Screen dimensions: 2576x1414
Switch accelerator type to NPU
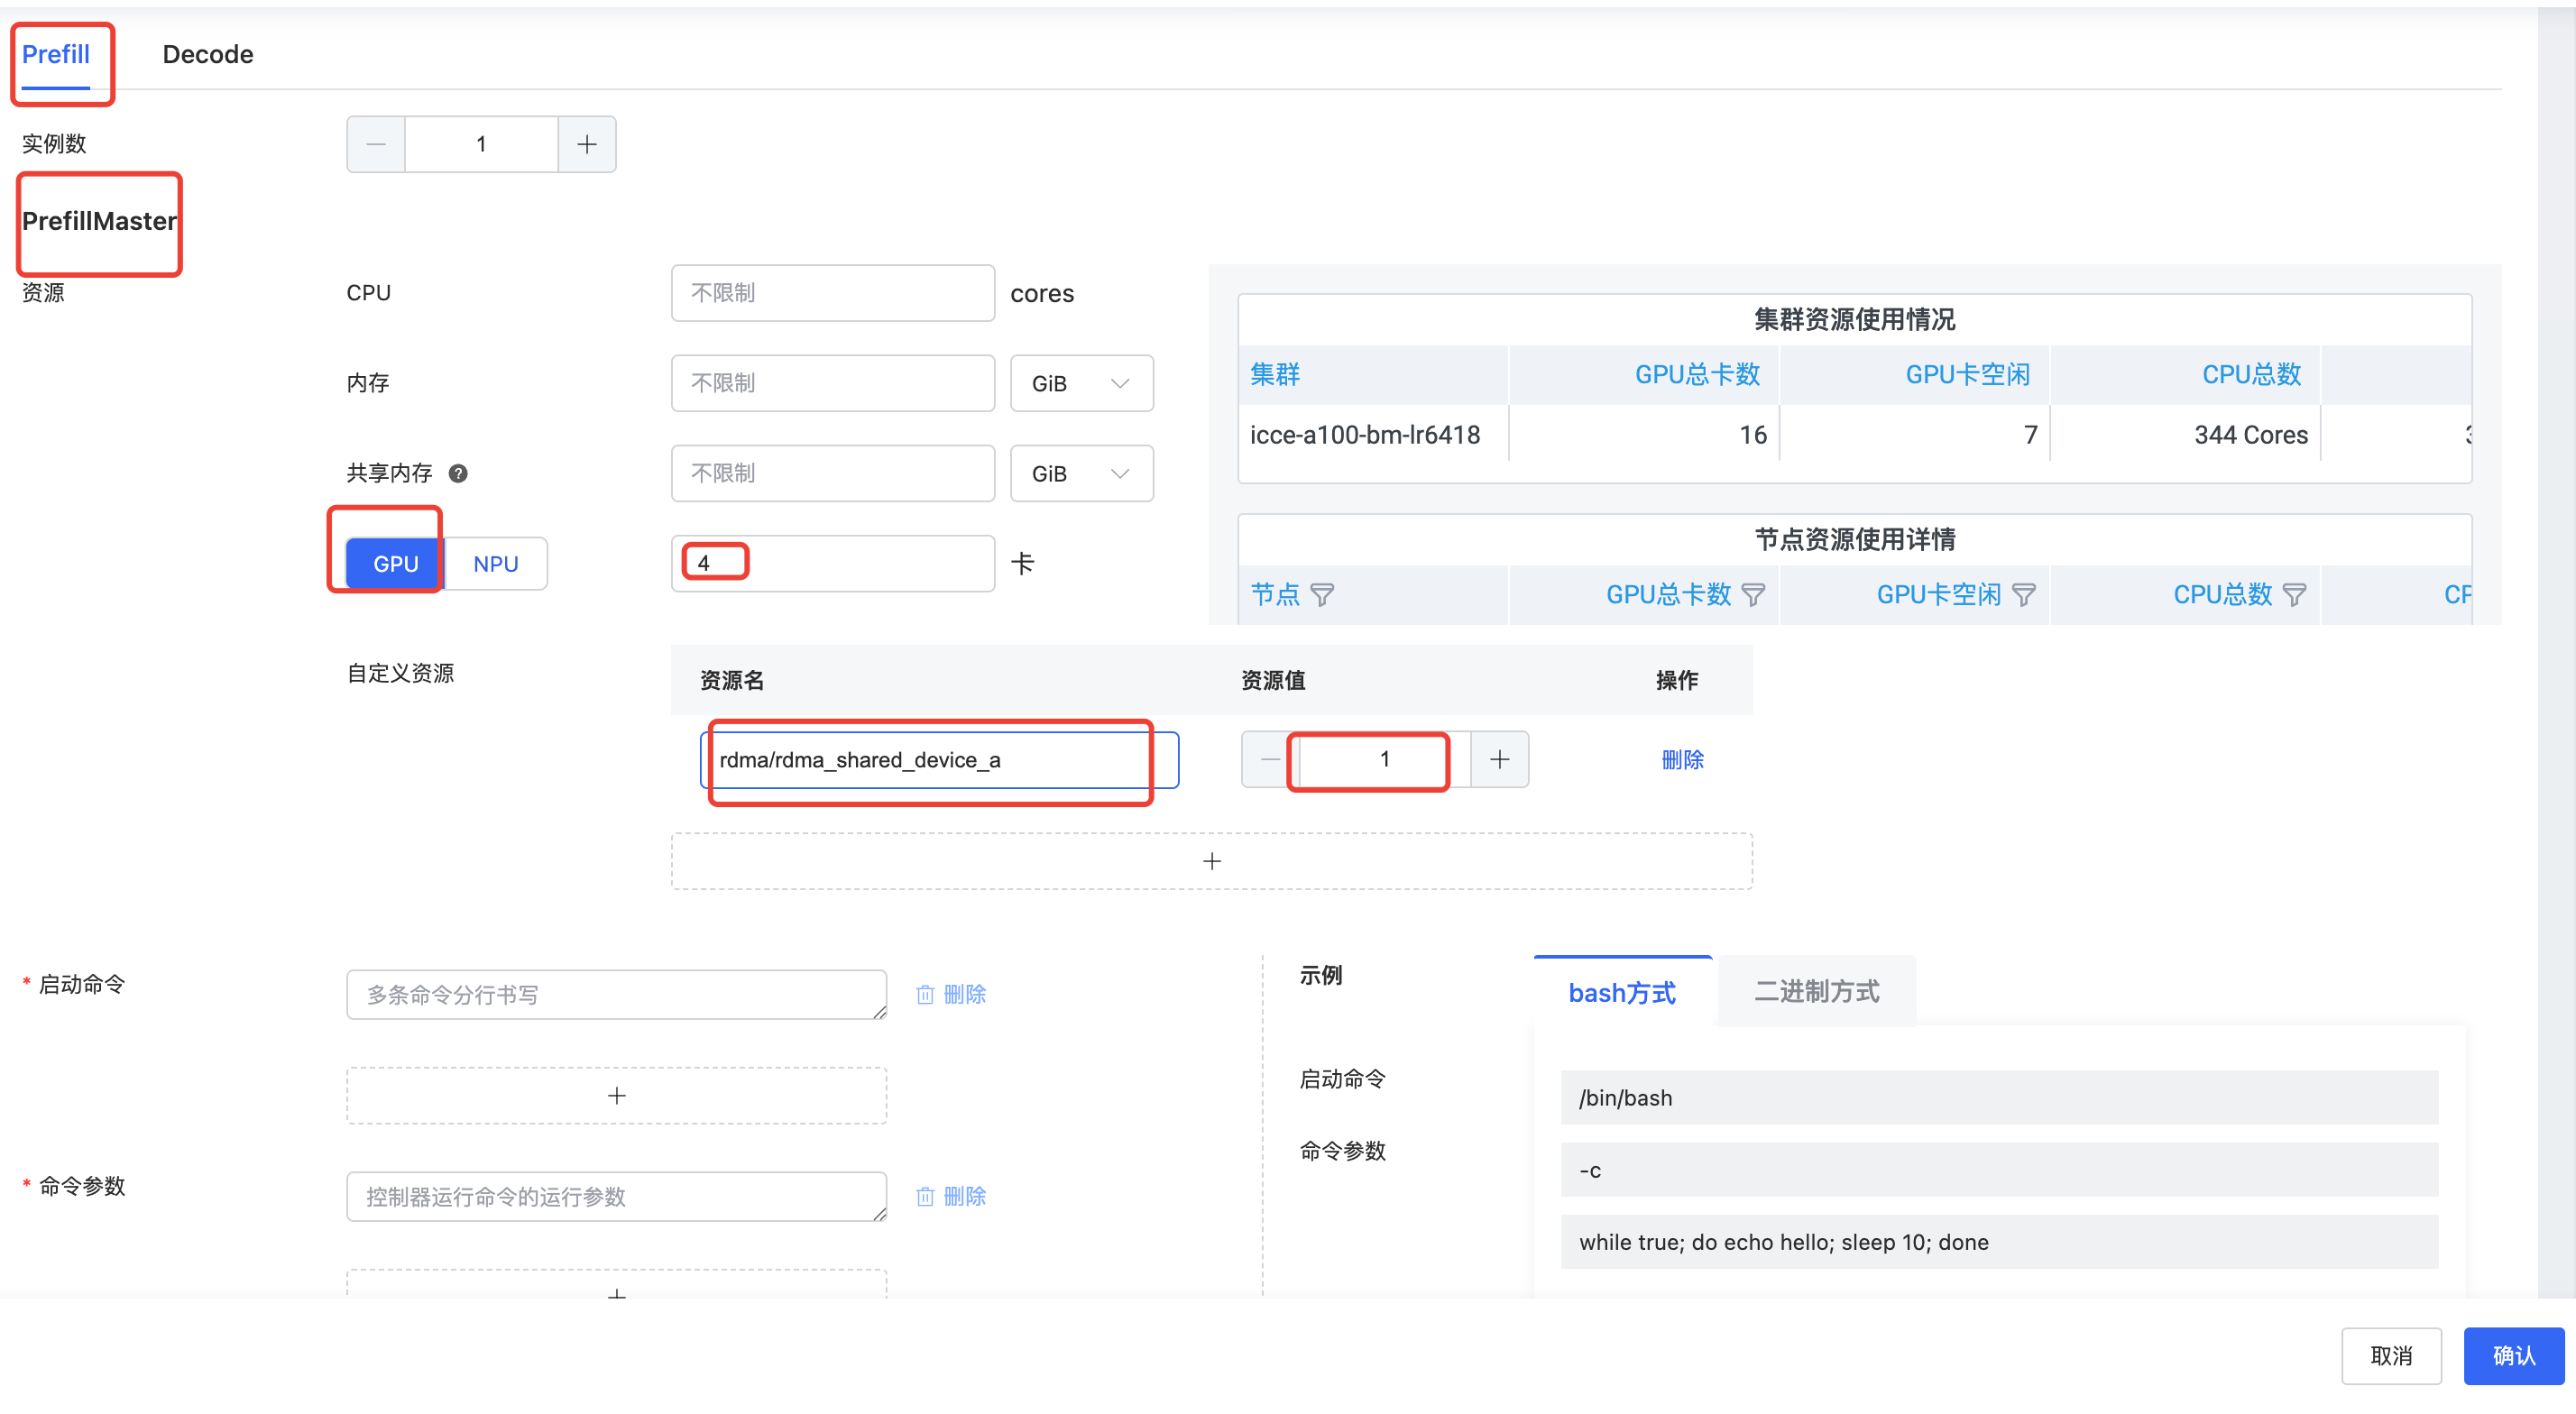coord(496,564)
